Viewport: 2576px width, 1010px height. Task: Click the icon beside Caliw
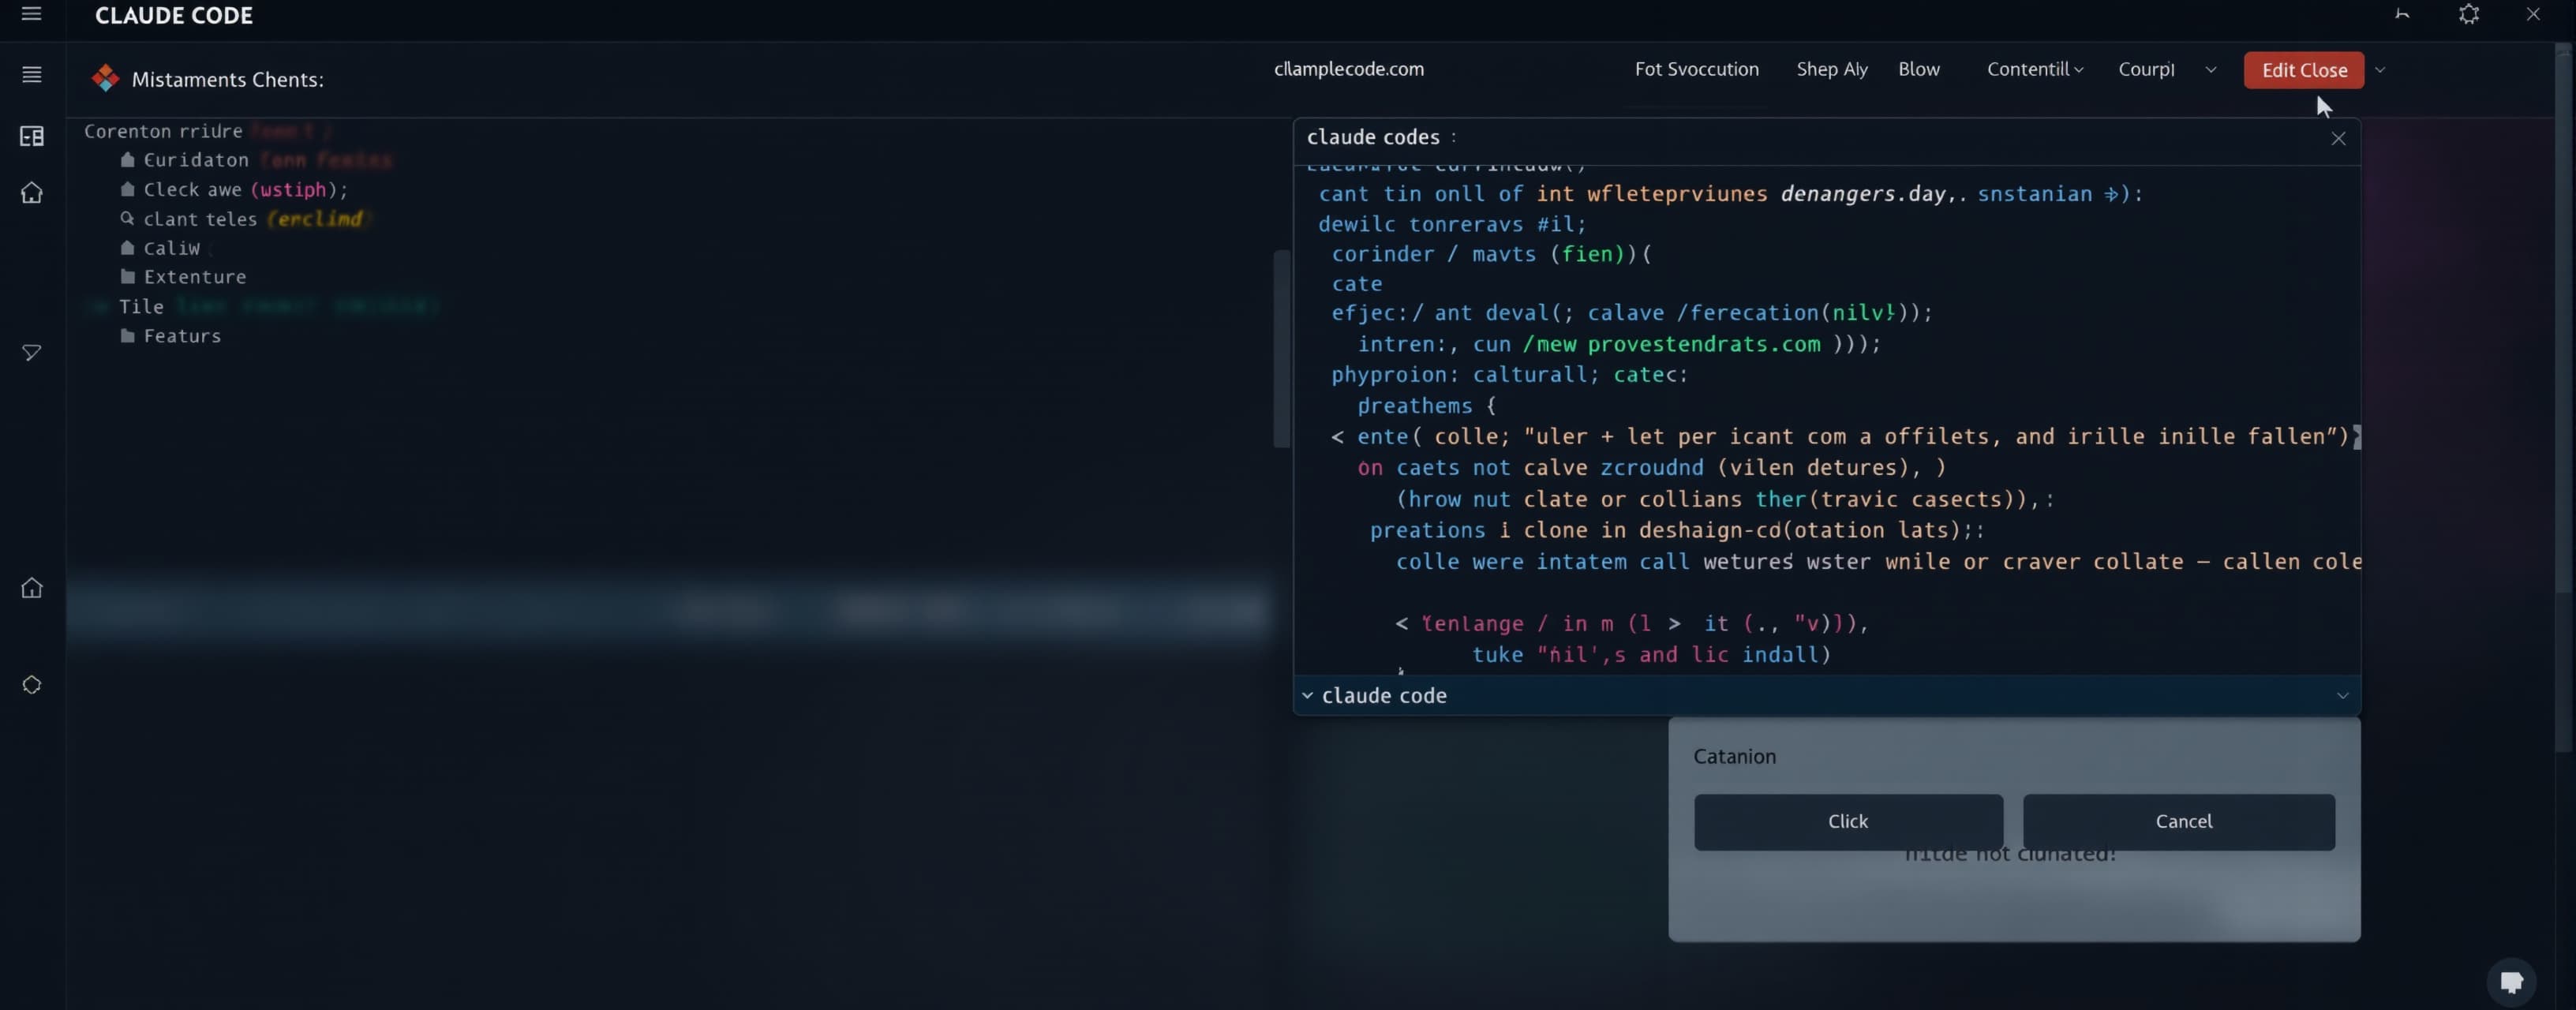pyautogui.click(x=127, y=247)
